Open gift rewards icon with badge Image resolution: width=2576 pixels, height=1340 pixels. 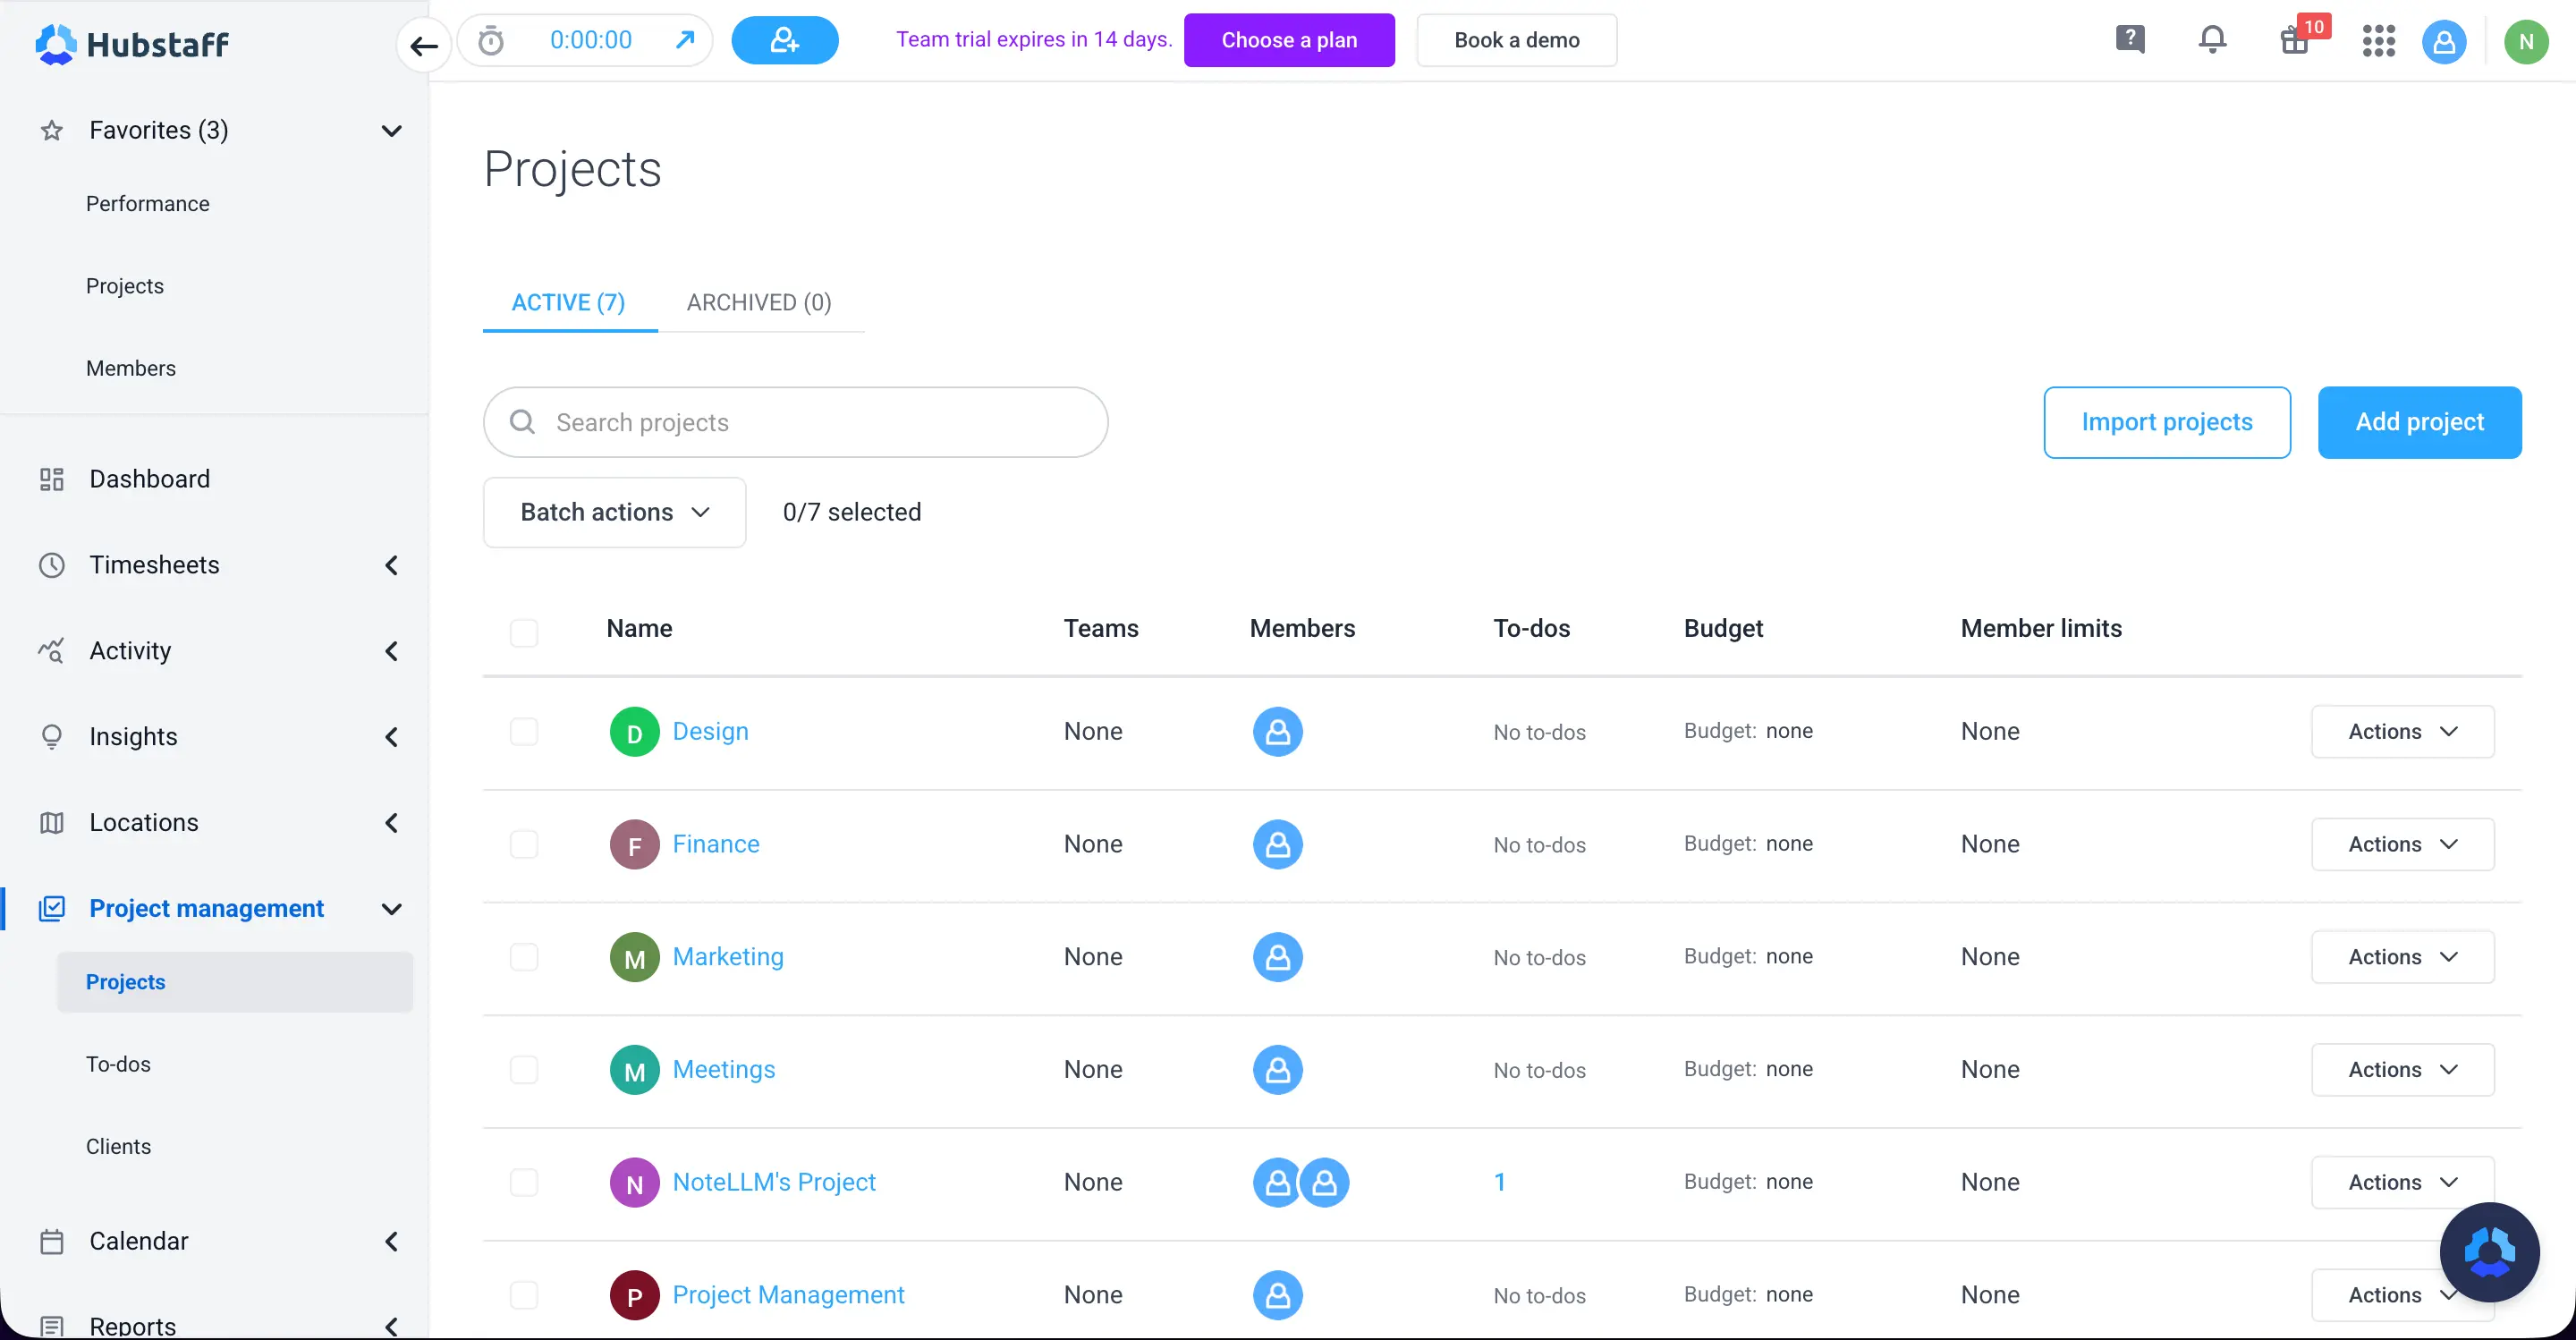(x=2296, y=40)
